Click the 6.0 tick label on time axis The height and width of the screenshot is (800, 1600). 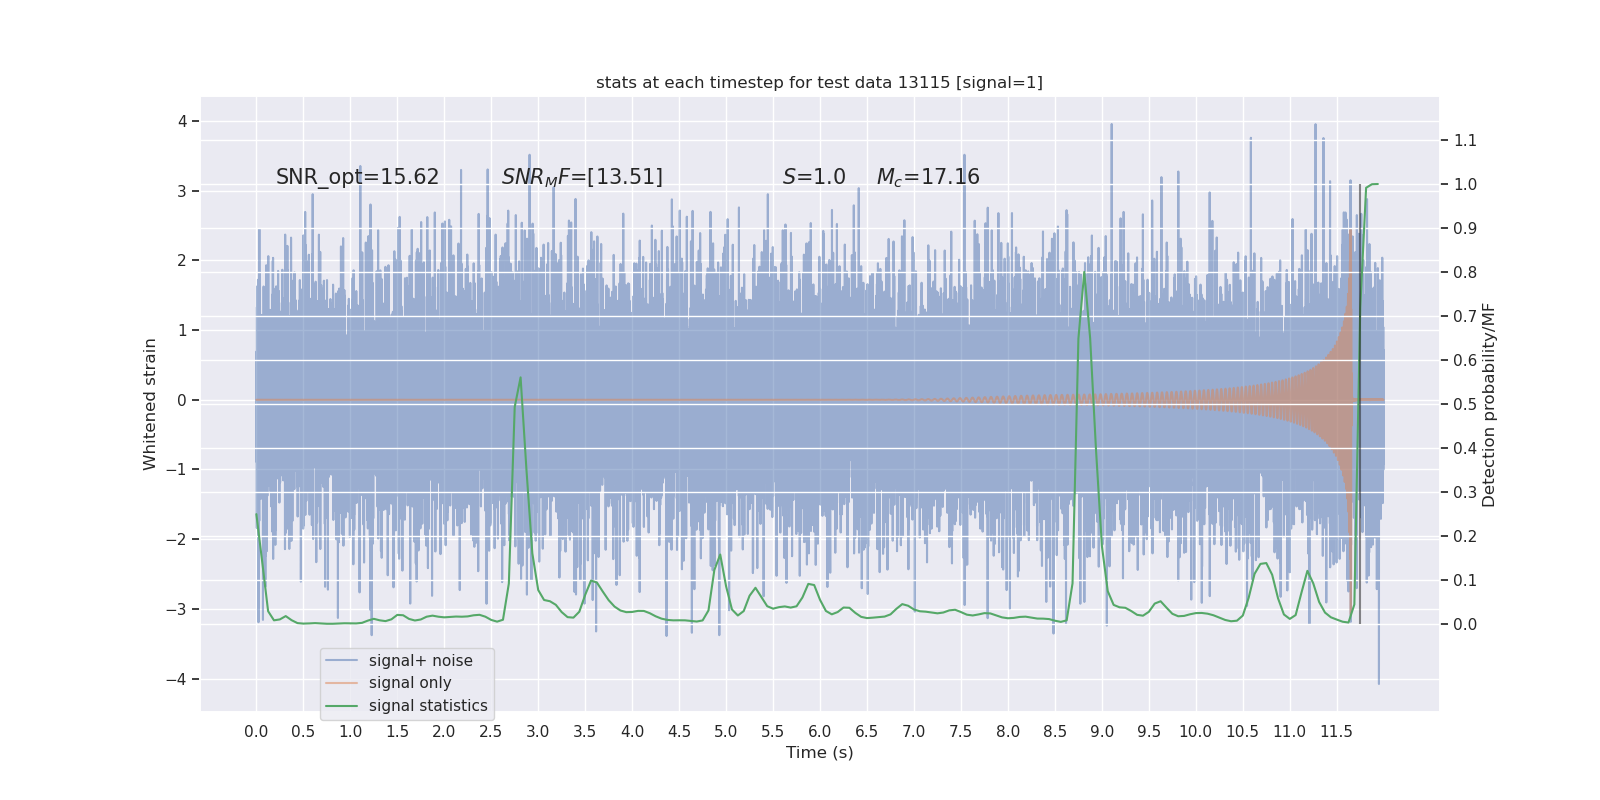pos(819,731)
